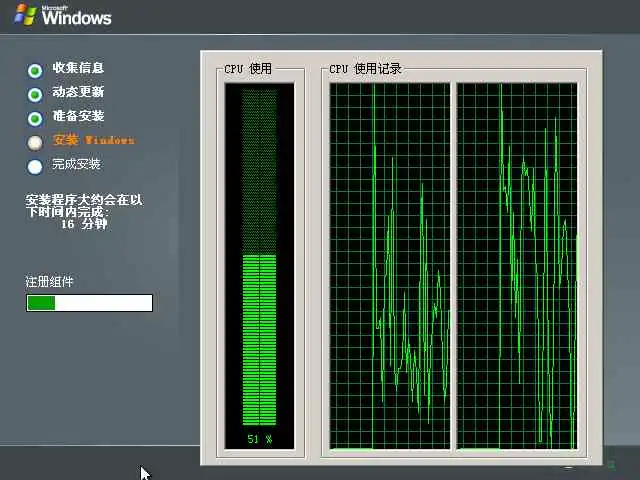Click the 动态更新 step label
Screen dimensions: 640x480
click(x=78, y=92)
